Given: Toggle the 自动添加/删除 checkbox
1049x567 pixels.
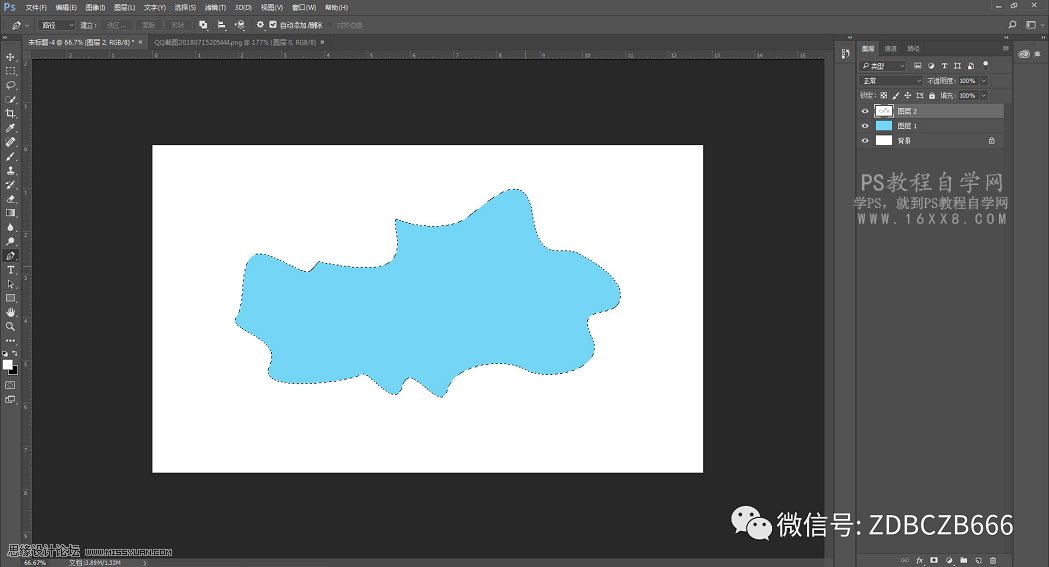Looking at the screenshot, I should [x=273, y=25].
